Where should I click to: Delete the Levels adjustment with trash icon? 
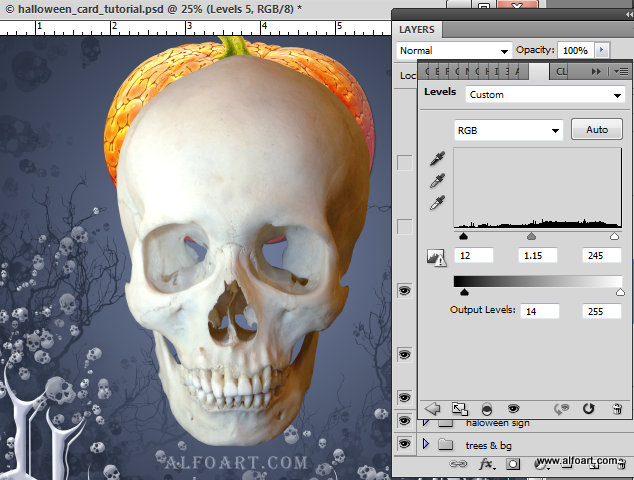pyautogui.click(x=616, y=409)
